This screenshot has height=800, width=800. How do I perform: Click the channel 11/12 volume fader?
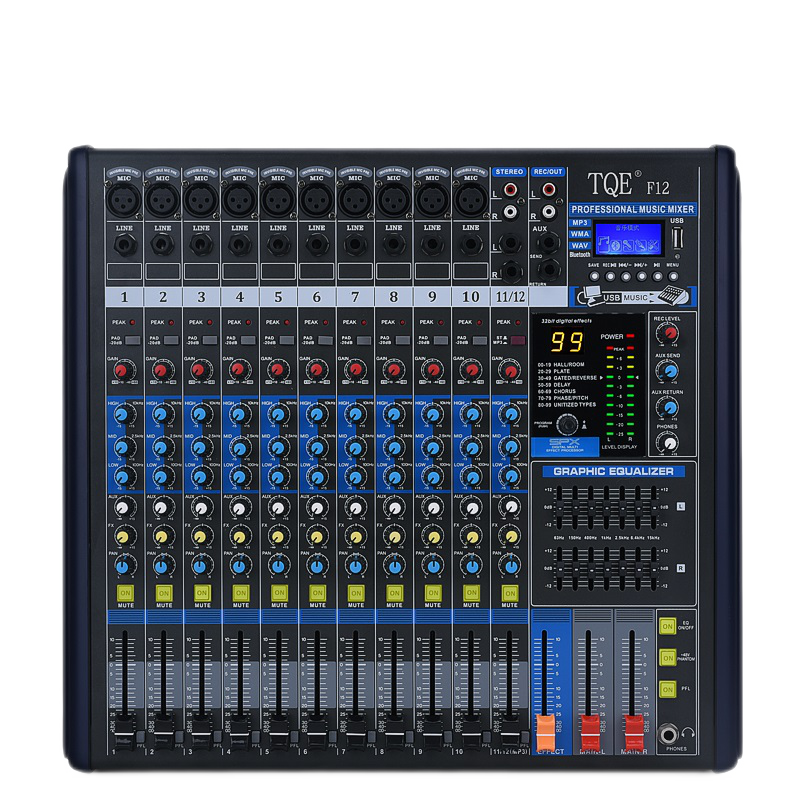point(510,733)
